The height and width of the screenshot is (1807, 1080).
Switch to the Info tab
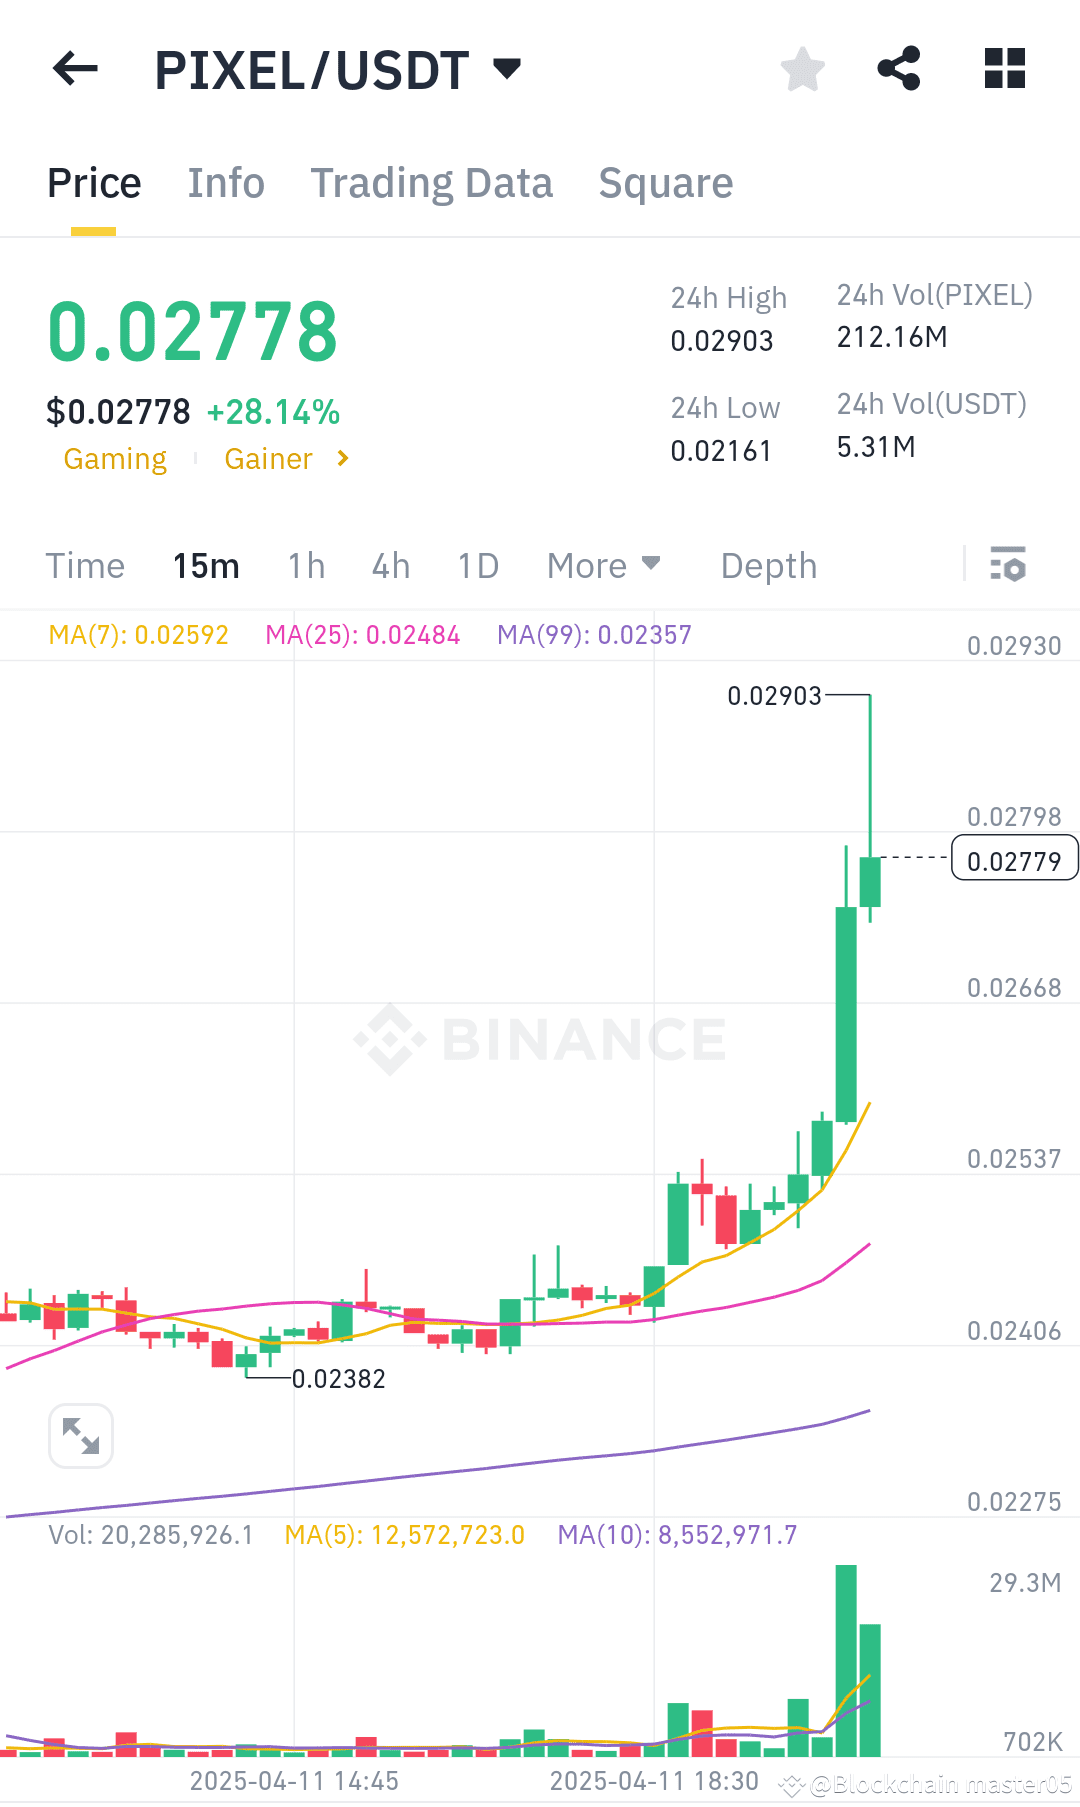(225, 182)
